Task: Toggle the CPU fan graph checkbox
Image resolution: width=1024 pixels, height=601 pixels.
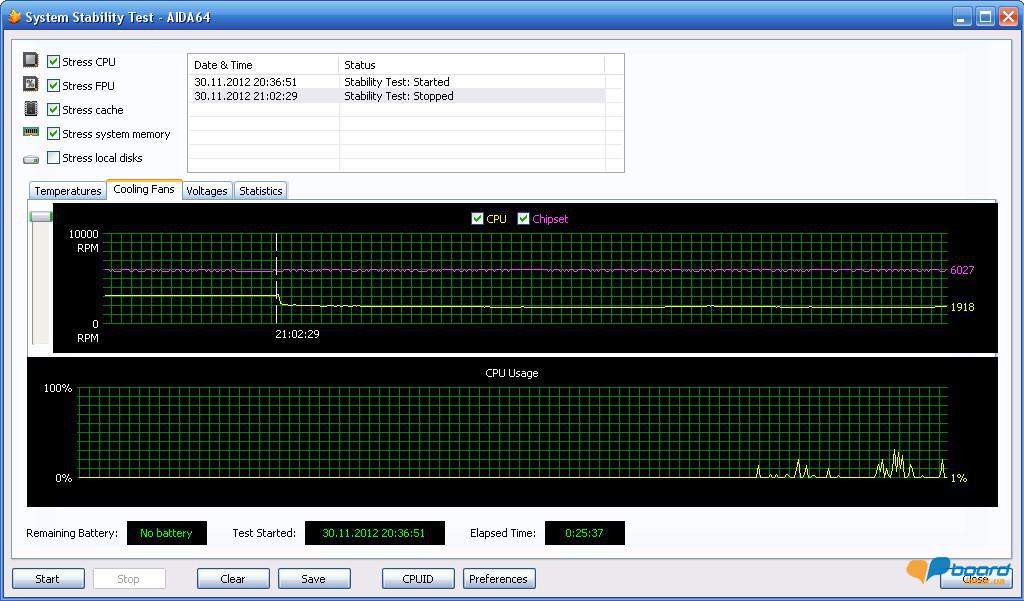Action: (x=477, y=219)
